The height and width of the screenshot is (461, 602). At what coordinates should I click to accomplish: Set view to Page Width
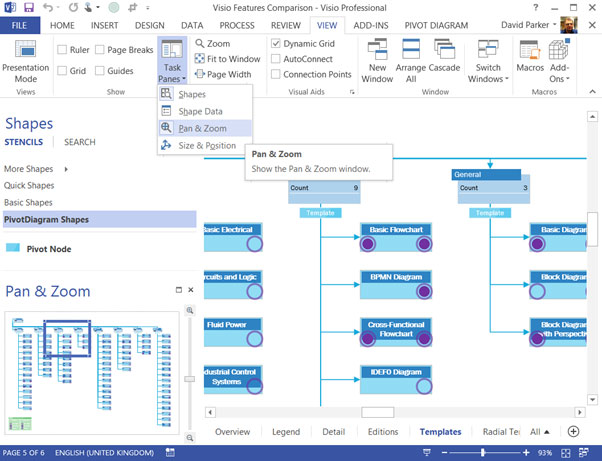[223, 74]
